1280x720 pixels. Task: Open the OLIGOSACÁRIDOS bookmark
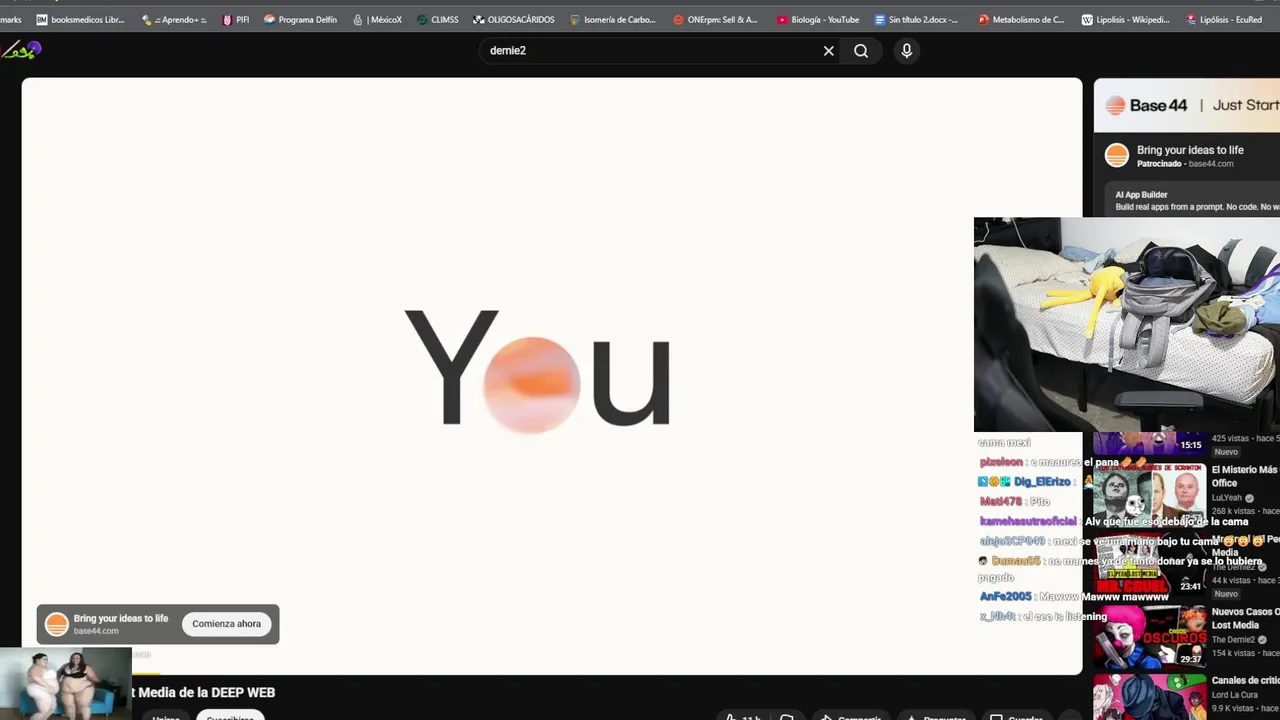[514, 19]
